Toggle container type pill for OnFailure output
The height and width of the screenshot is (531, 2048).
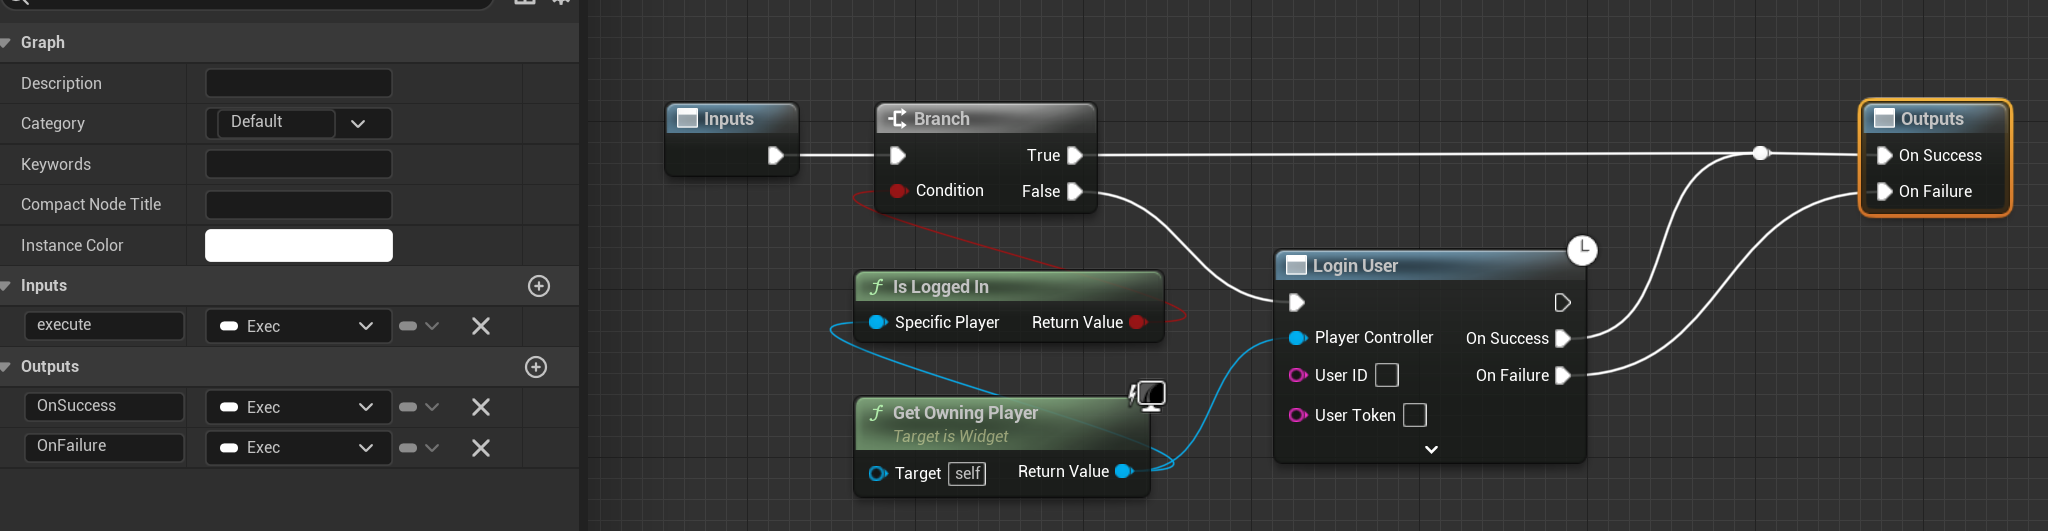pyautogui.click(x=408, y=448)
